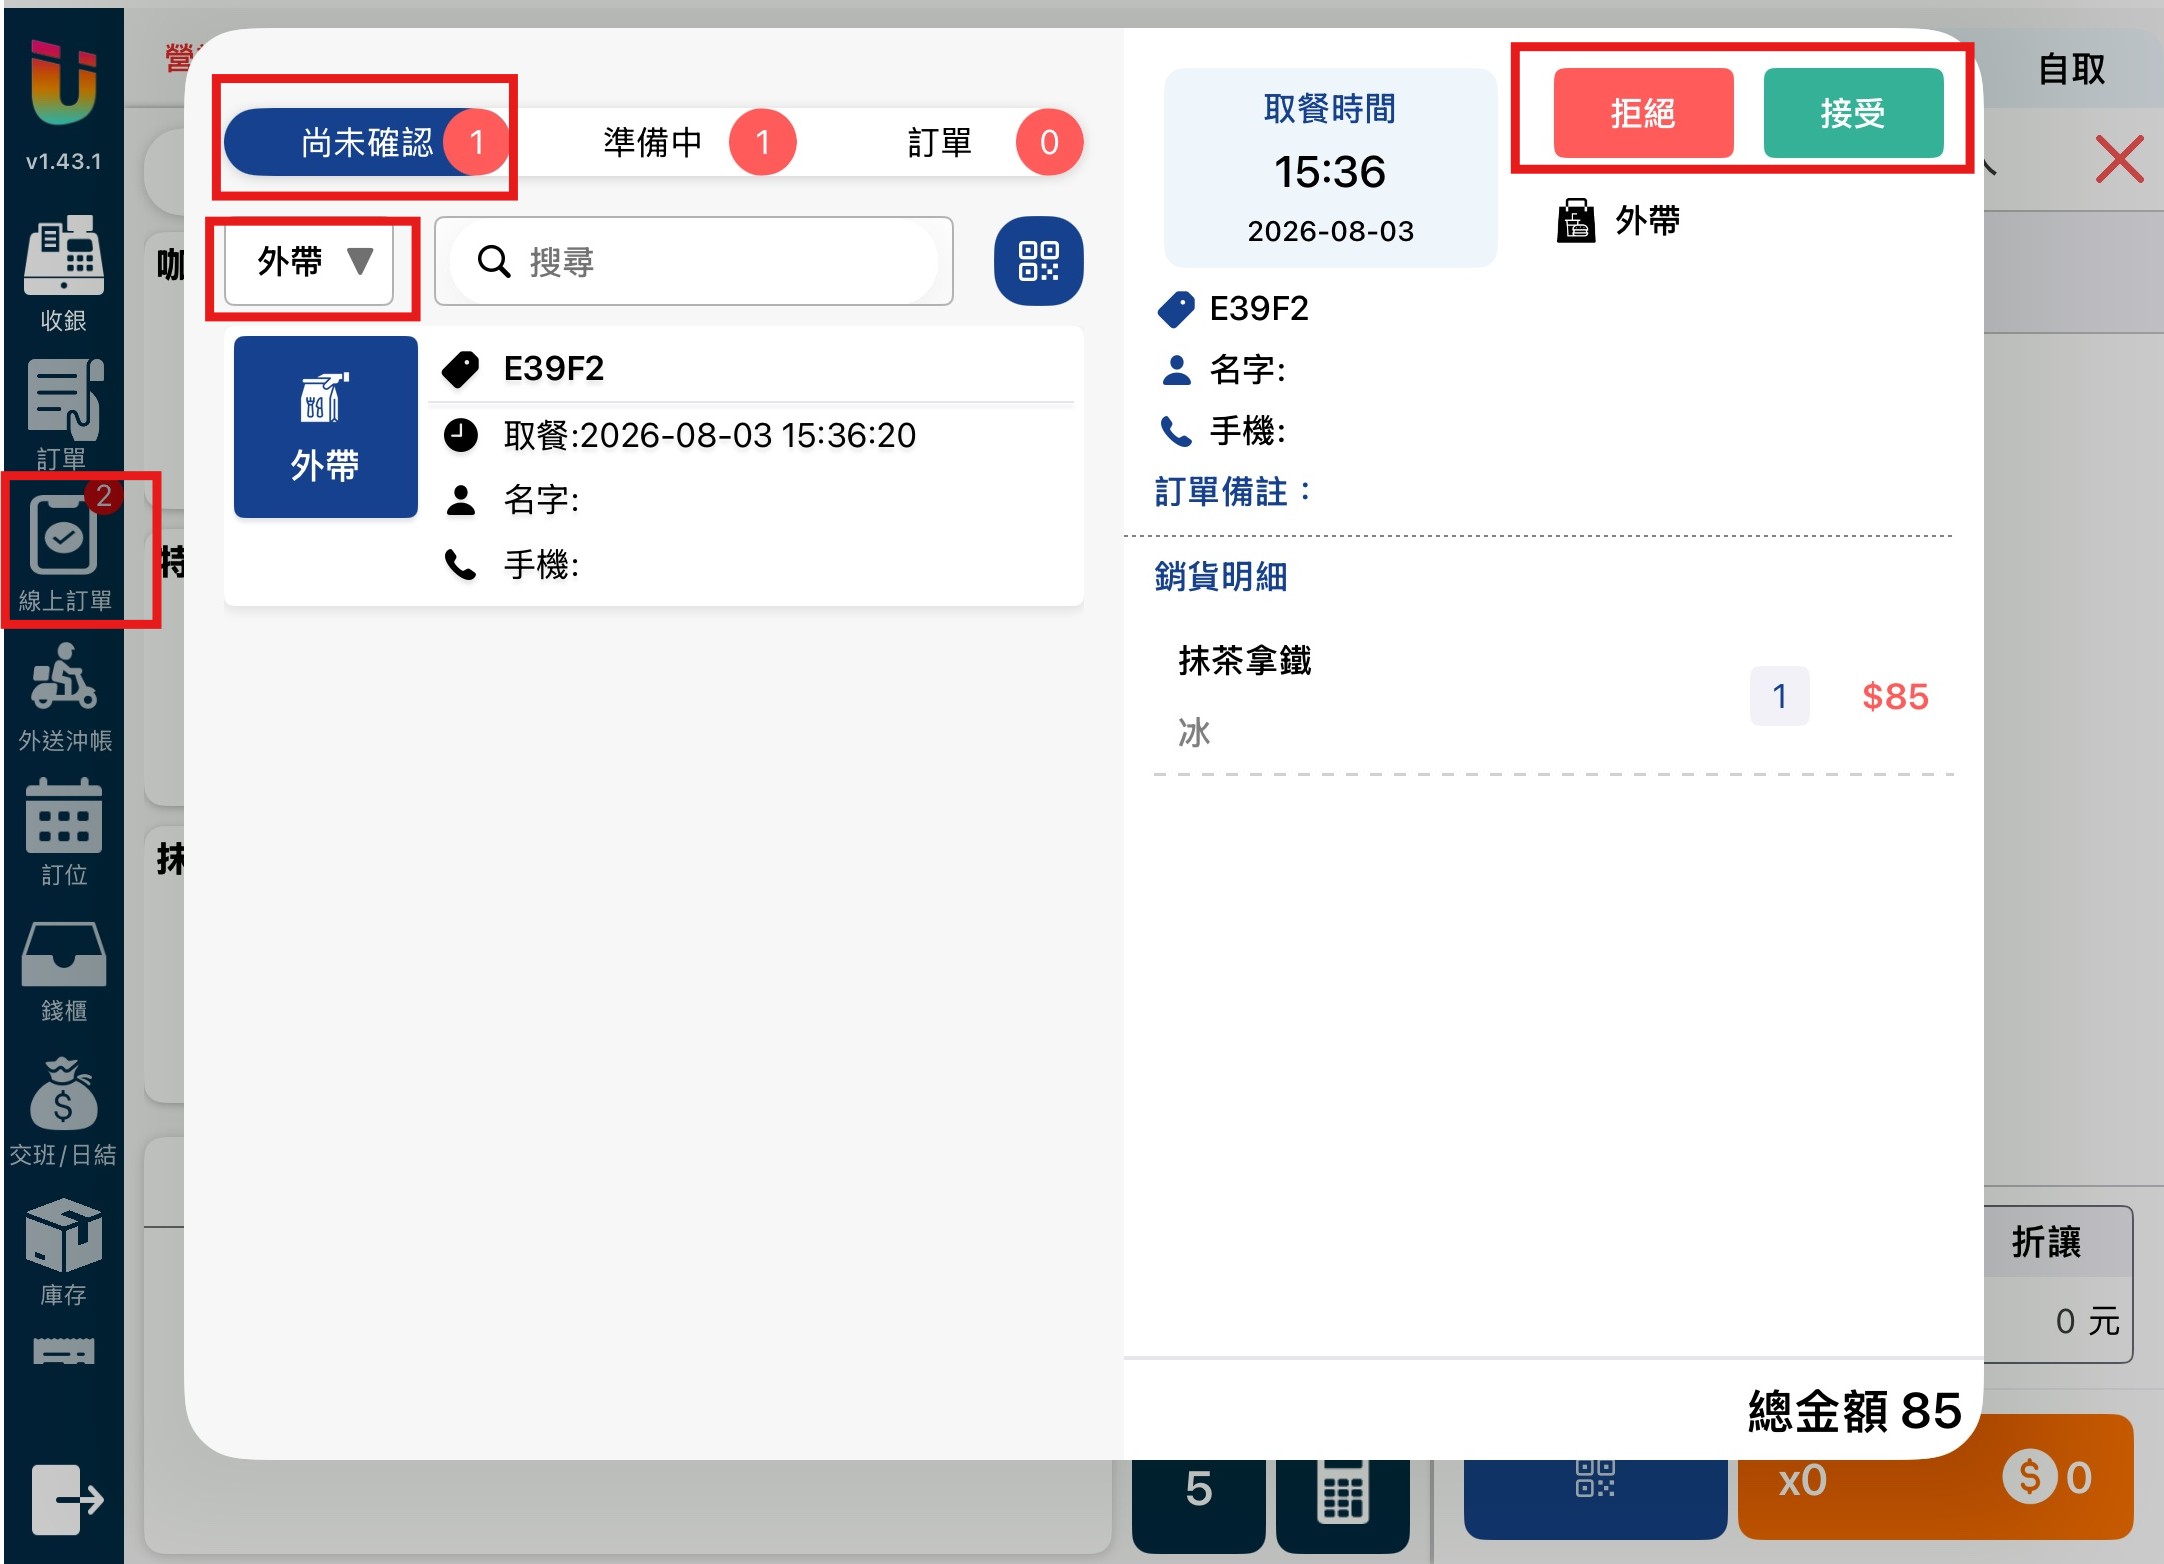Click the 名字 field in order details panel
Screen dimensions: 2164x1564
[1223, 369]
